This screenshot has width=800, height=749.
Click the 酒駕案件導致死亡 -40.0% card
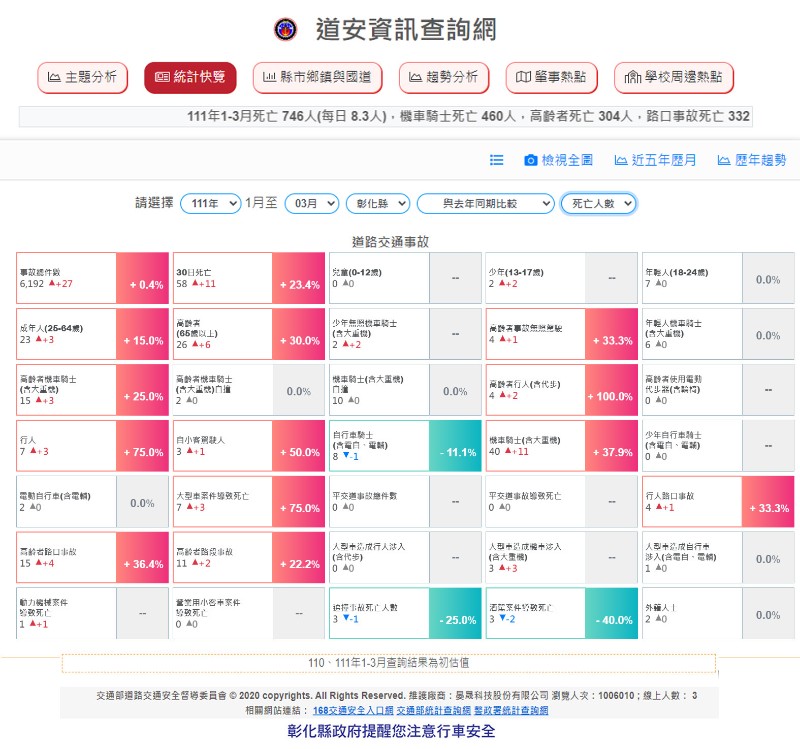[562, 613]
